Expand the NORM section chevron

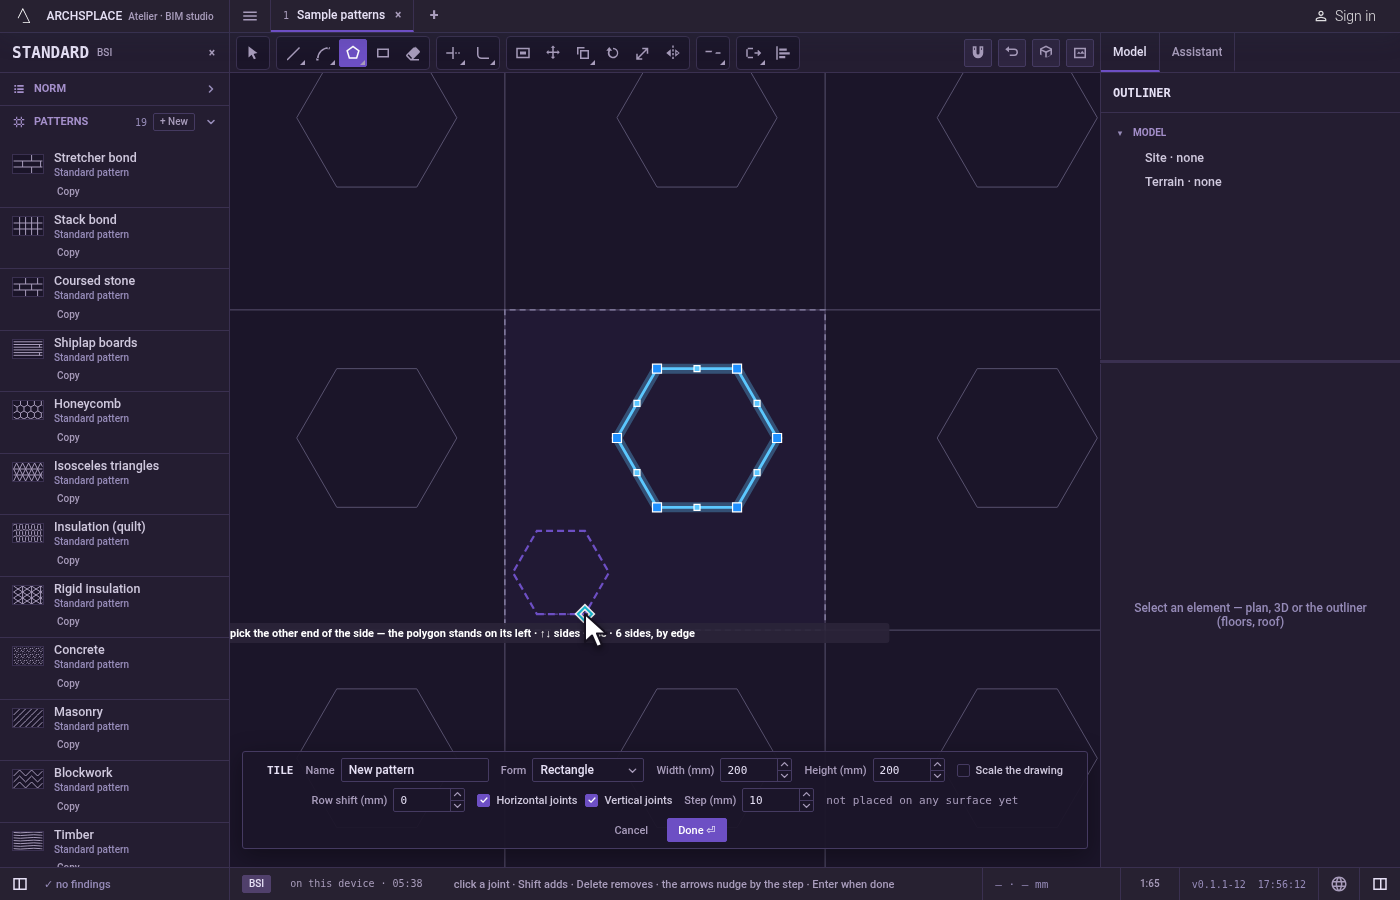[x=211, y=89]
